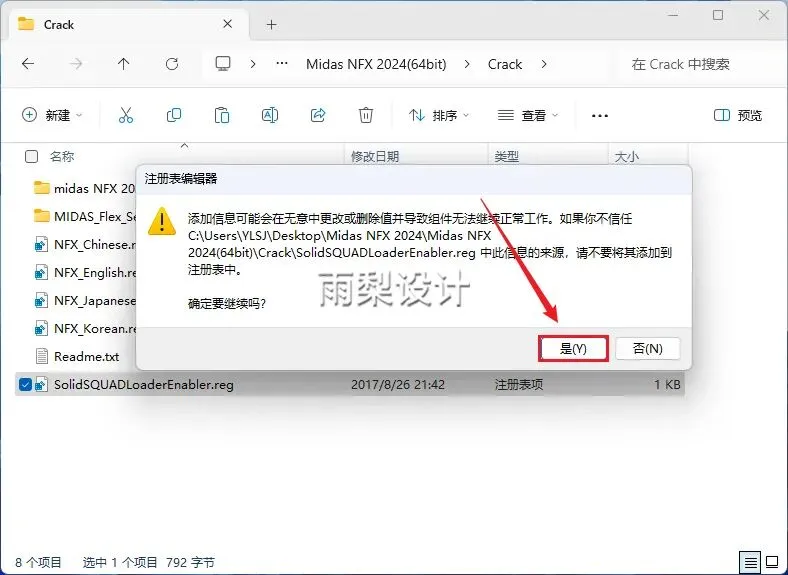The height and width of the screenshot is (575, 788).
Task: Select the Readme.txt file
Action: 77,357
